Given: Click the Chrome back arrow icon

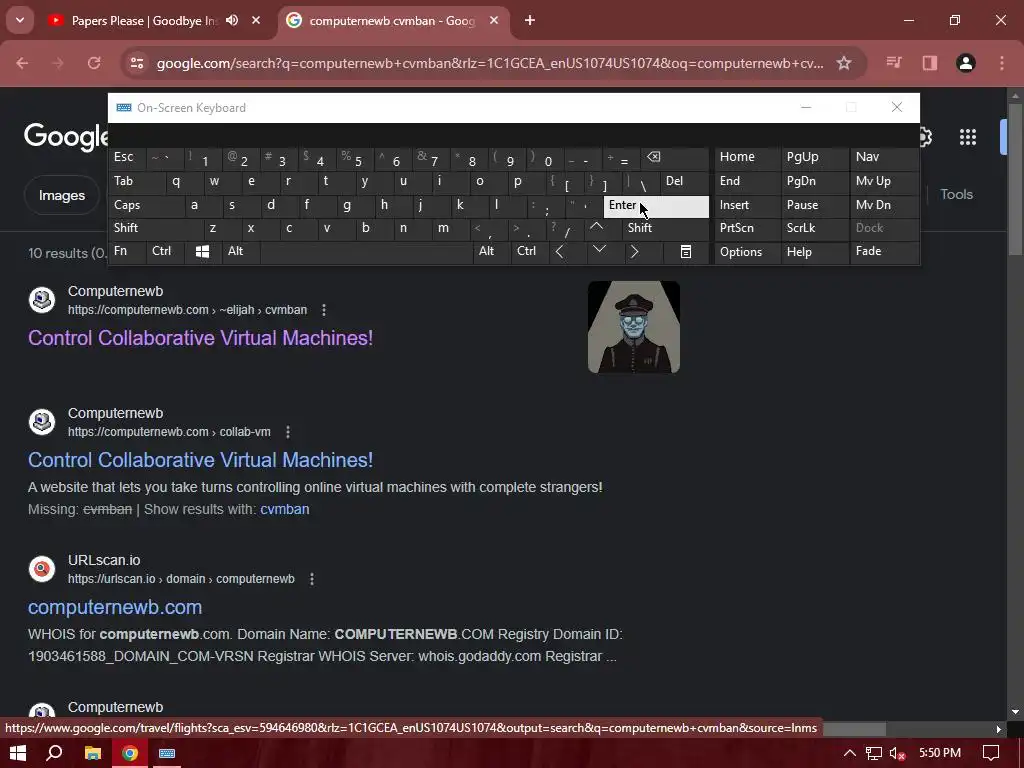Looking at the screenshot, I should pos(22,63).
